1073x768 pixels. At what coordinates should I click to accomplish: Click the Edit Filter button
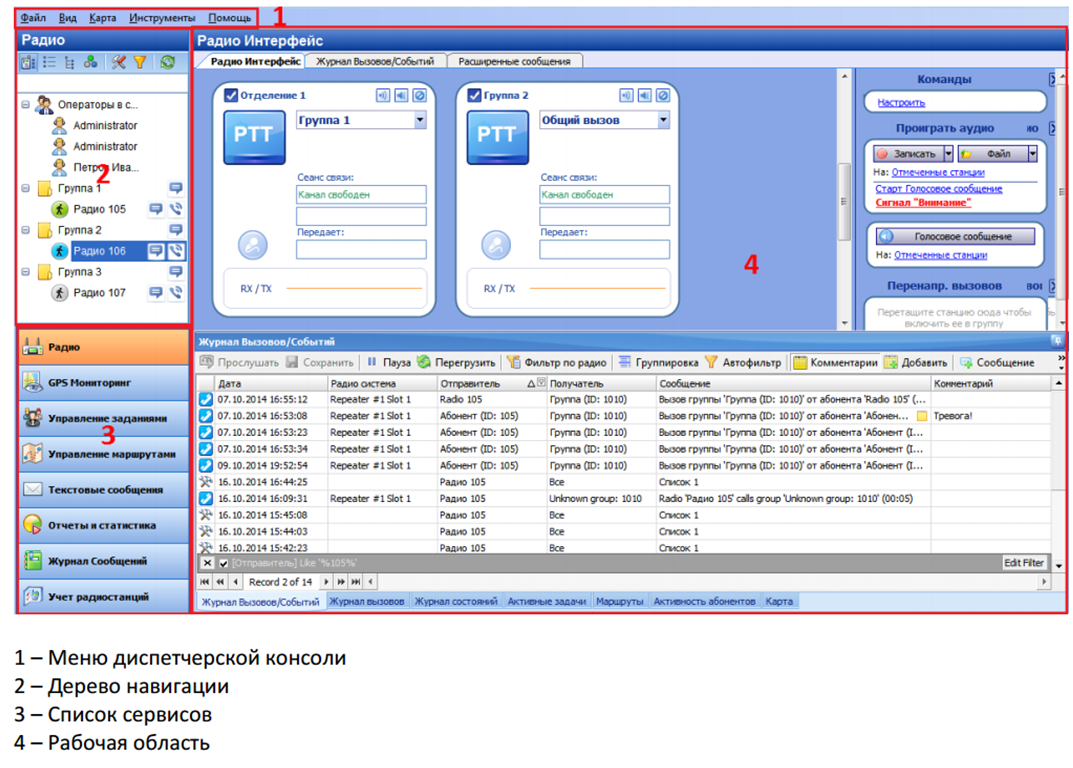(x=1024, y=564)
